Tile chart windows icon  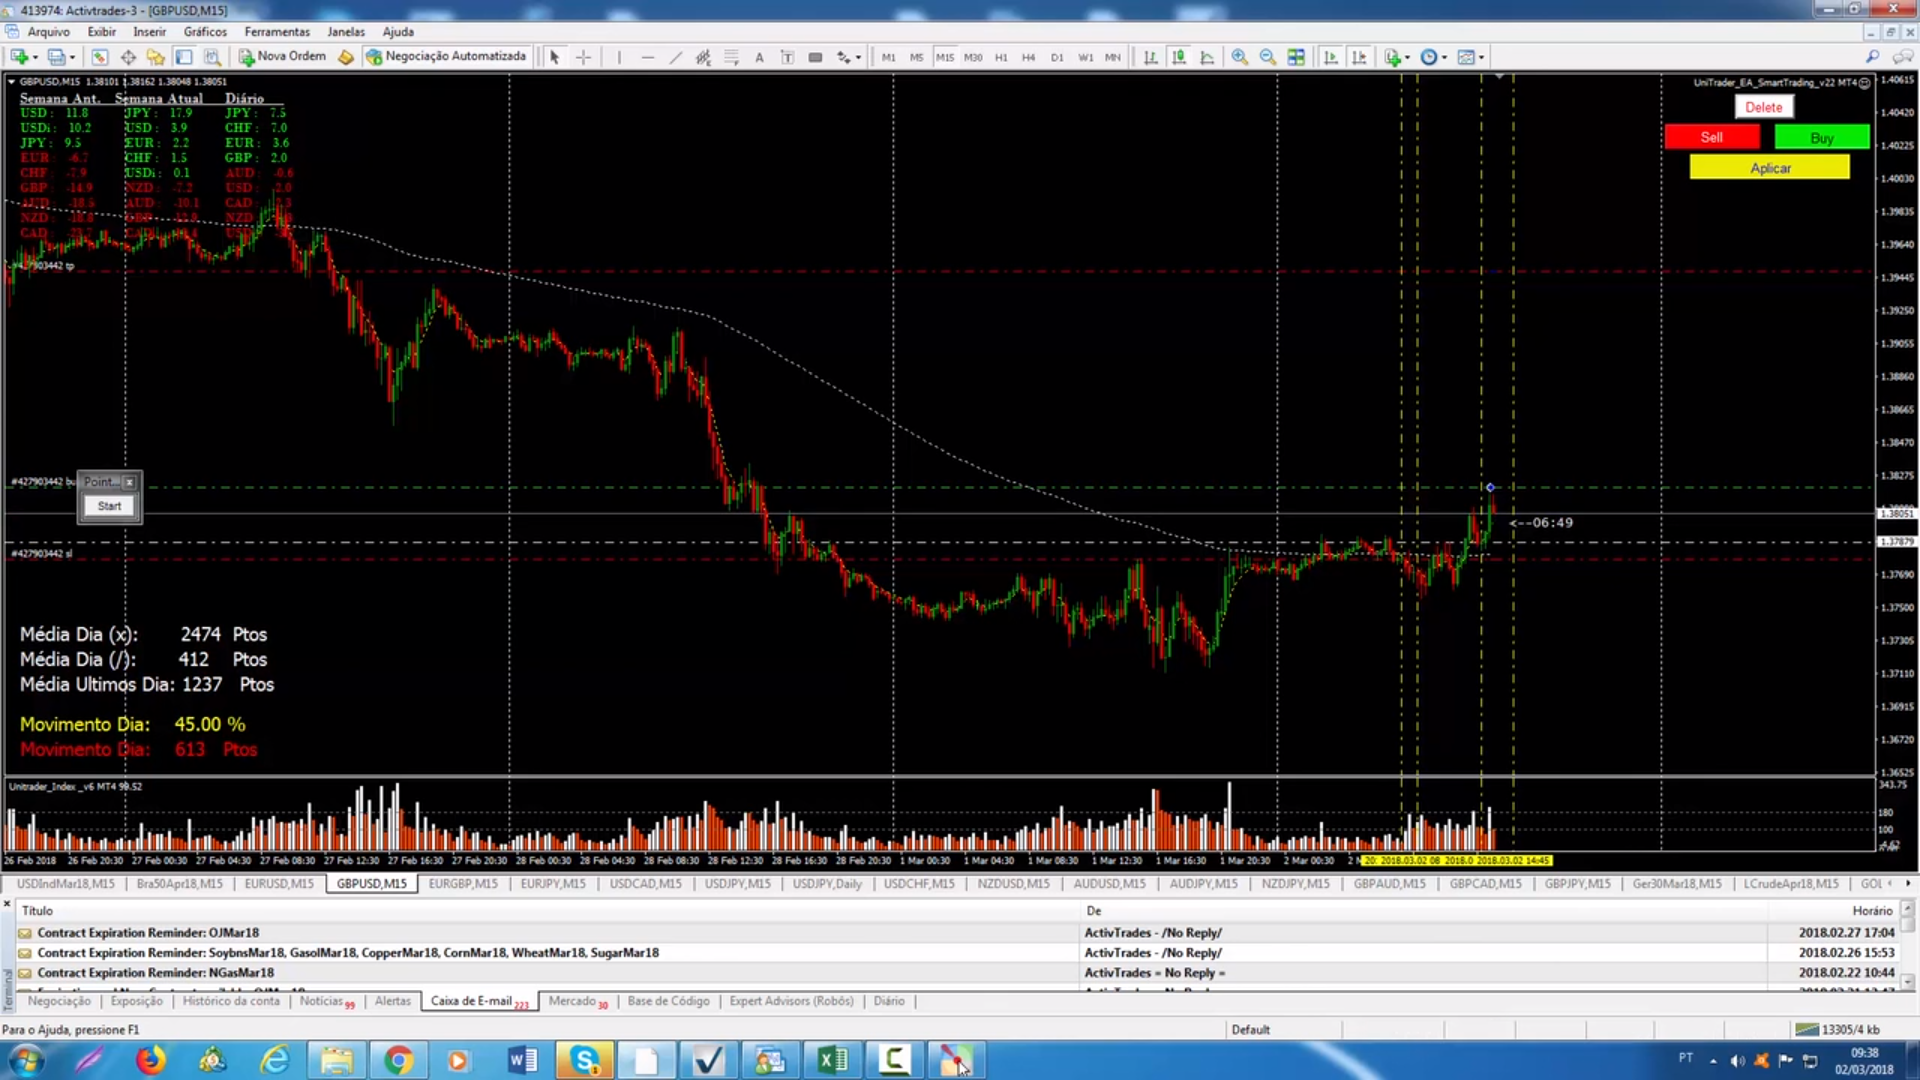1296,57
